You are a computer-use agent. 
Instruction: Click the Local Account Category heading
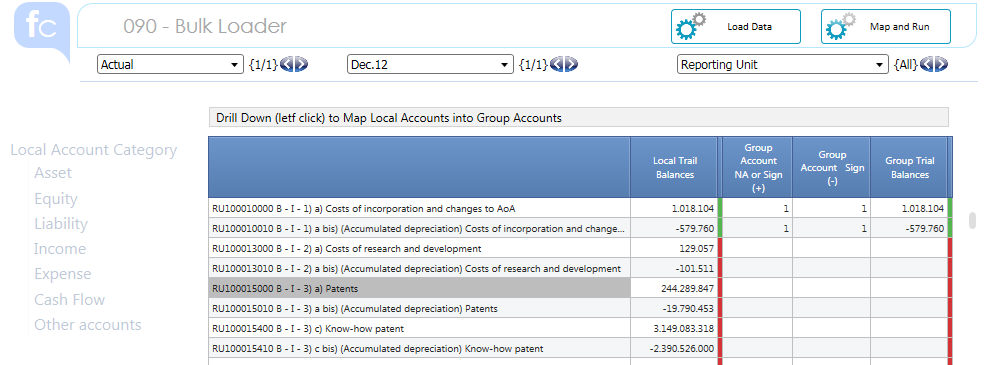[94, 150]
